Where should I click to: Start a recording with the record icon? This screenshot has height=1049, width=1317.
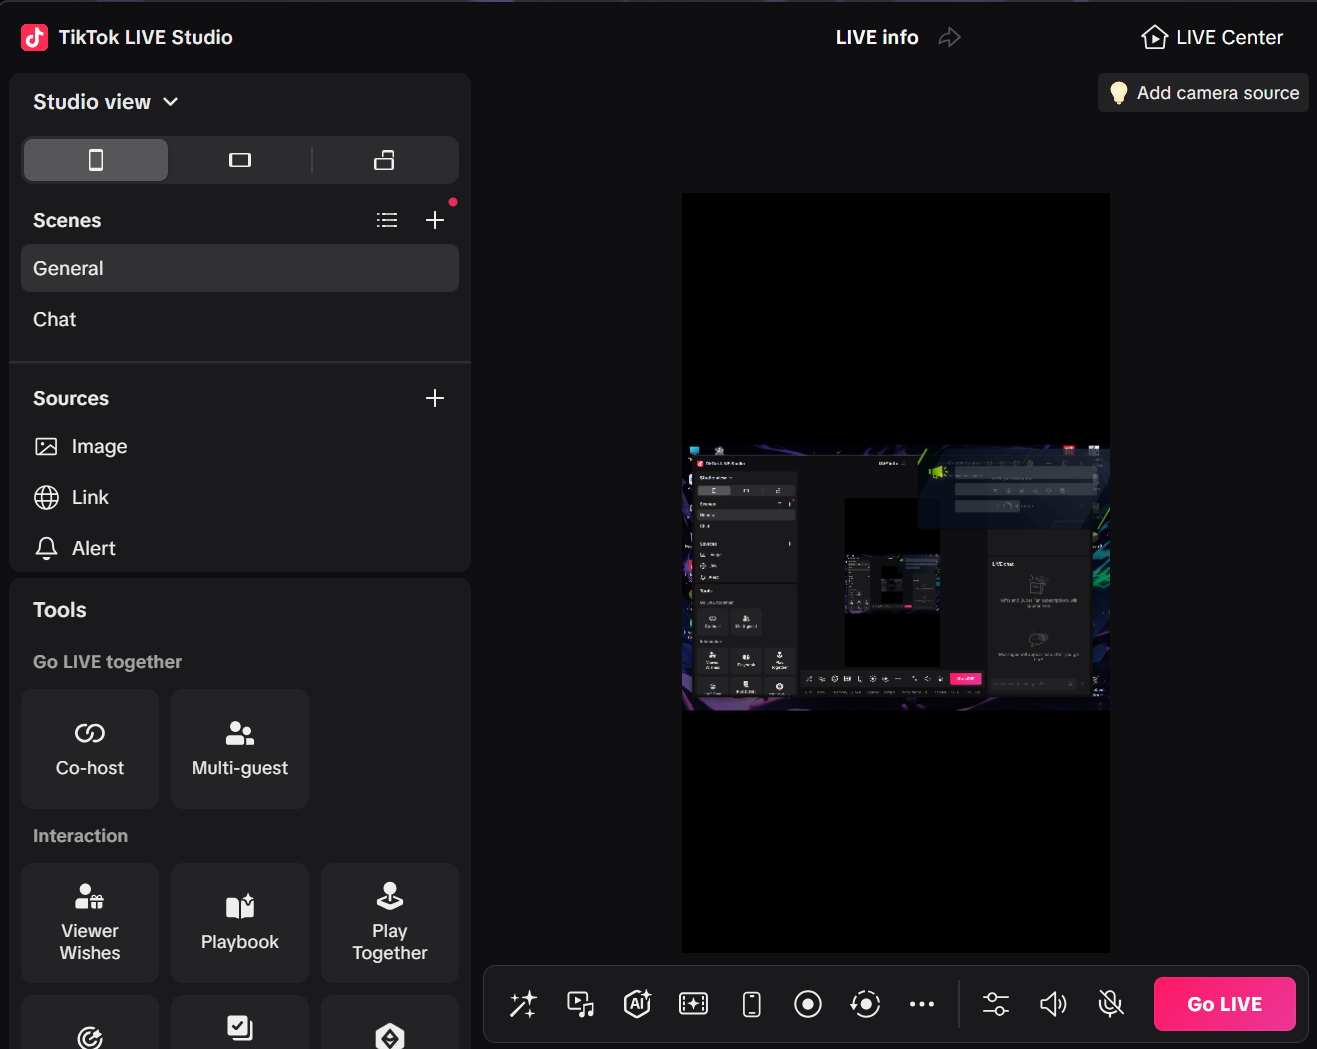coord(808,1004)
